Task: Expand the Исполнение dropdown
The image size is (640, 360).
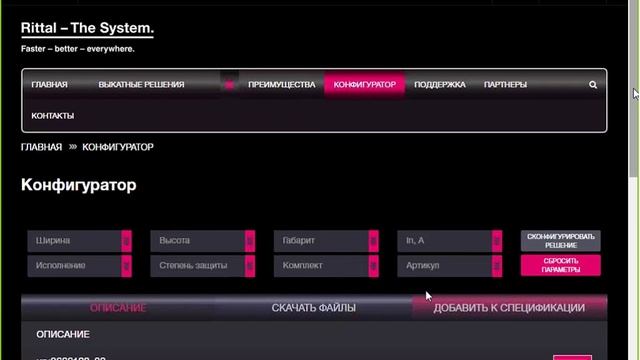Action: pyautogui.click(x=80, y=266)
